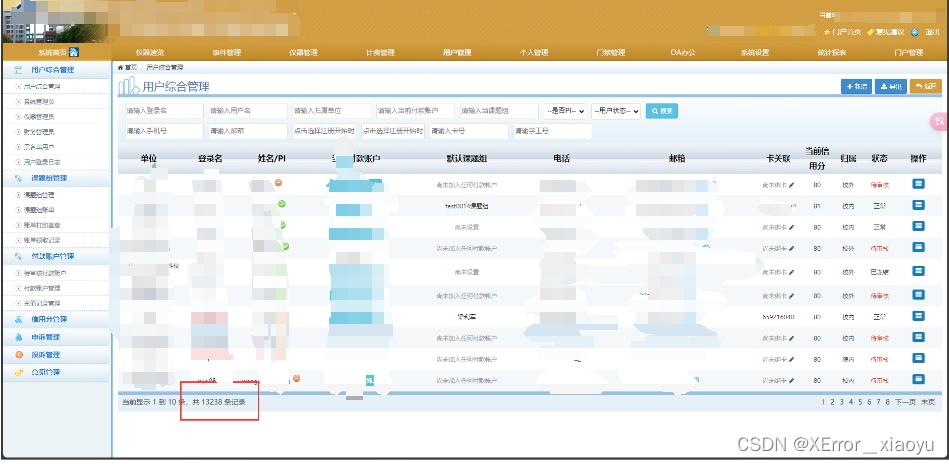Go to page 8 in pagination
Image resolution: width=949 pixels, height=464 pixels.
point(887,402)
